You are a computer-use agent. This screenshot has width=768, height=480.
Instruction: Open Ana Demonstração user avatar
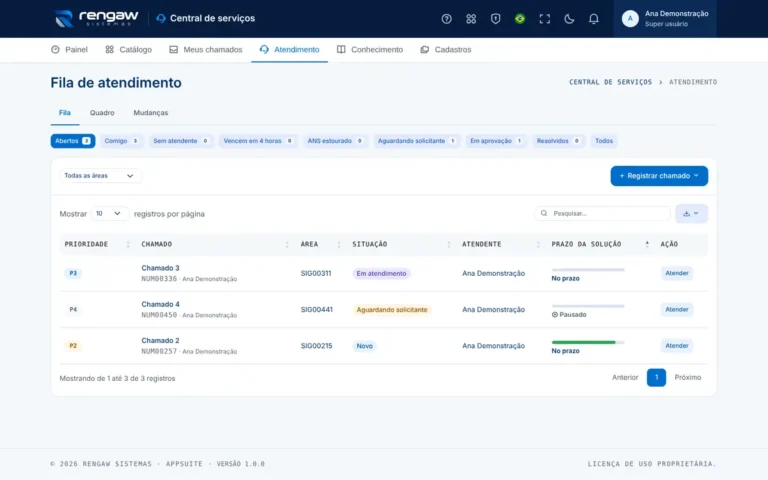pyautogui.click(x=630, y=19)
